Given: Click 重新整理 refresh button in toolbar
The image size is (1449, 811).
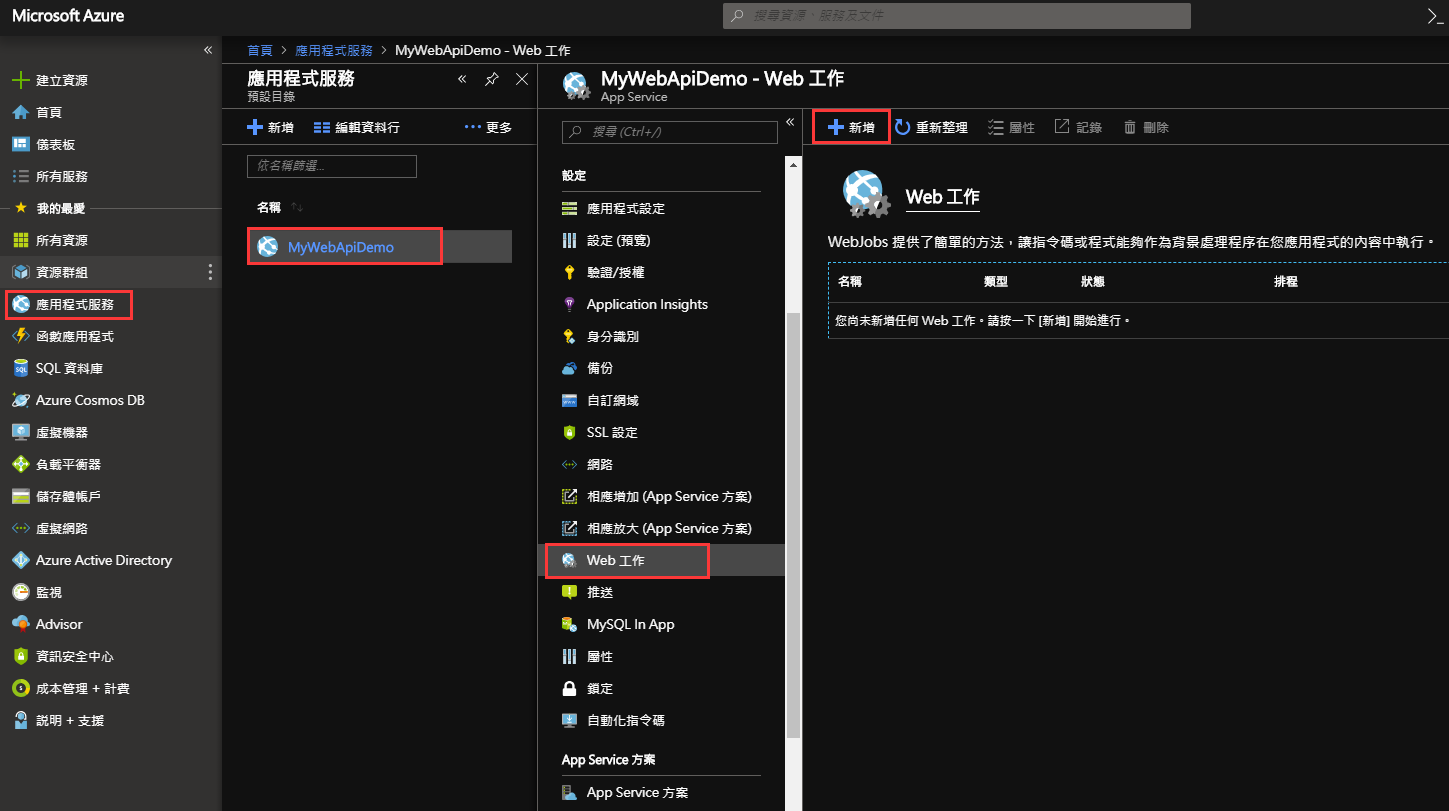Looking at the screenshot, I should (931, 127).
